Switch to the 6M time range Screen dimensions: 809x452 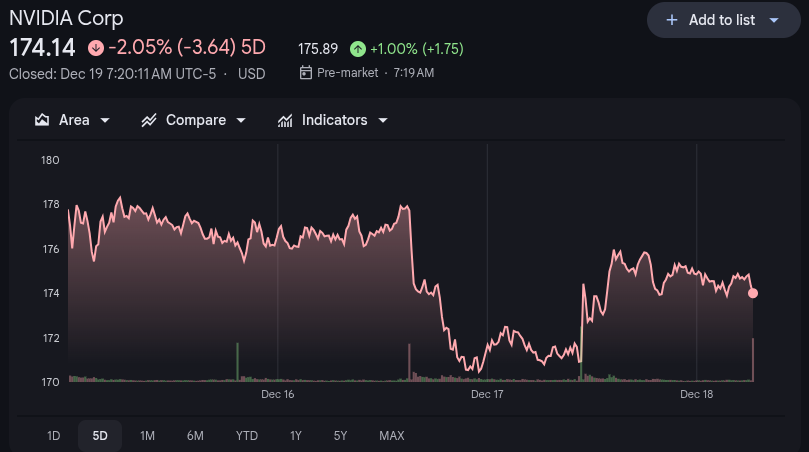(x=195, y=436)
